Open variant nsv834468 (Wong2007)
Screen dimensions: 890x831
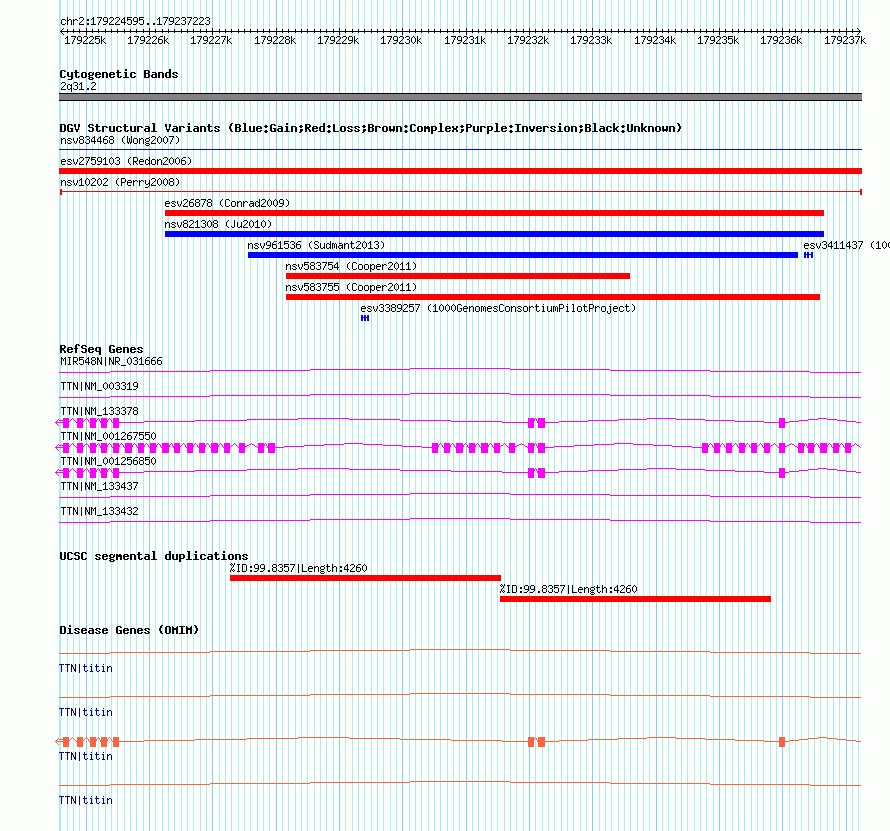click(120, 140)
